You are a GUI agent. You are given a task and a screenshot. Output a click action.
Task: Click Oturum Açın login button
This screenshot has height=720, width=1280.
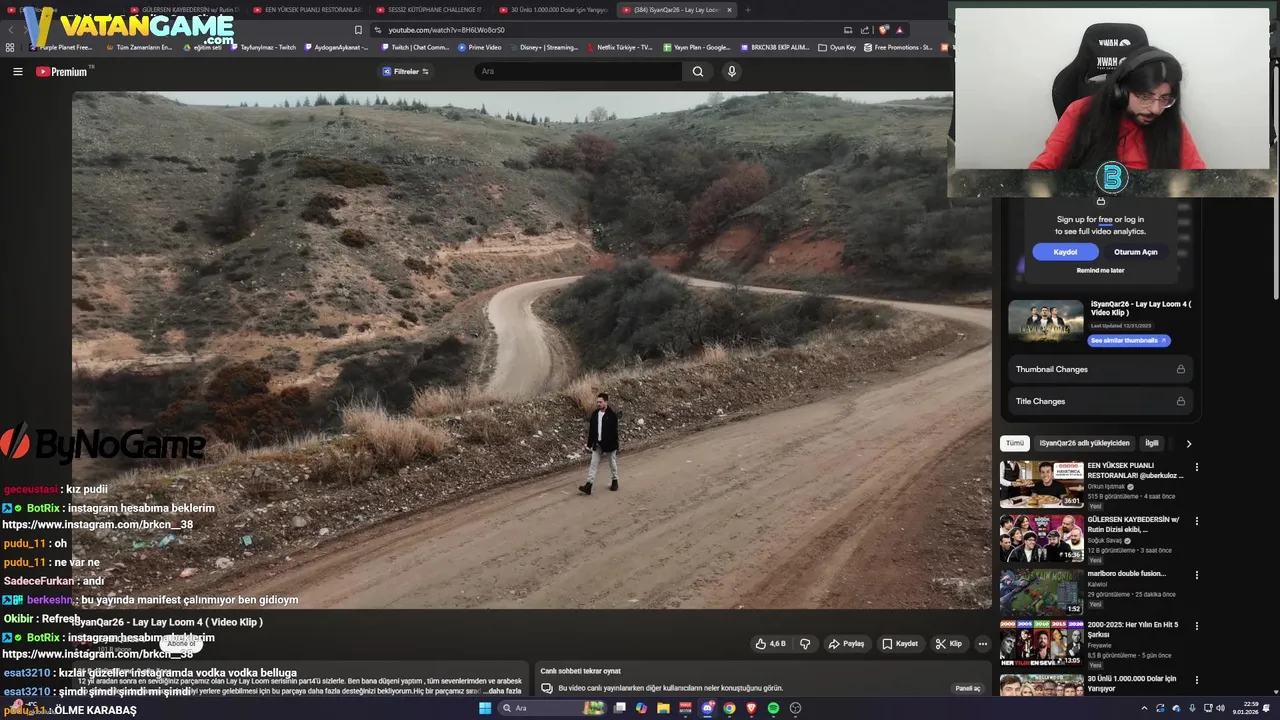pos(1135,252)
